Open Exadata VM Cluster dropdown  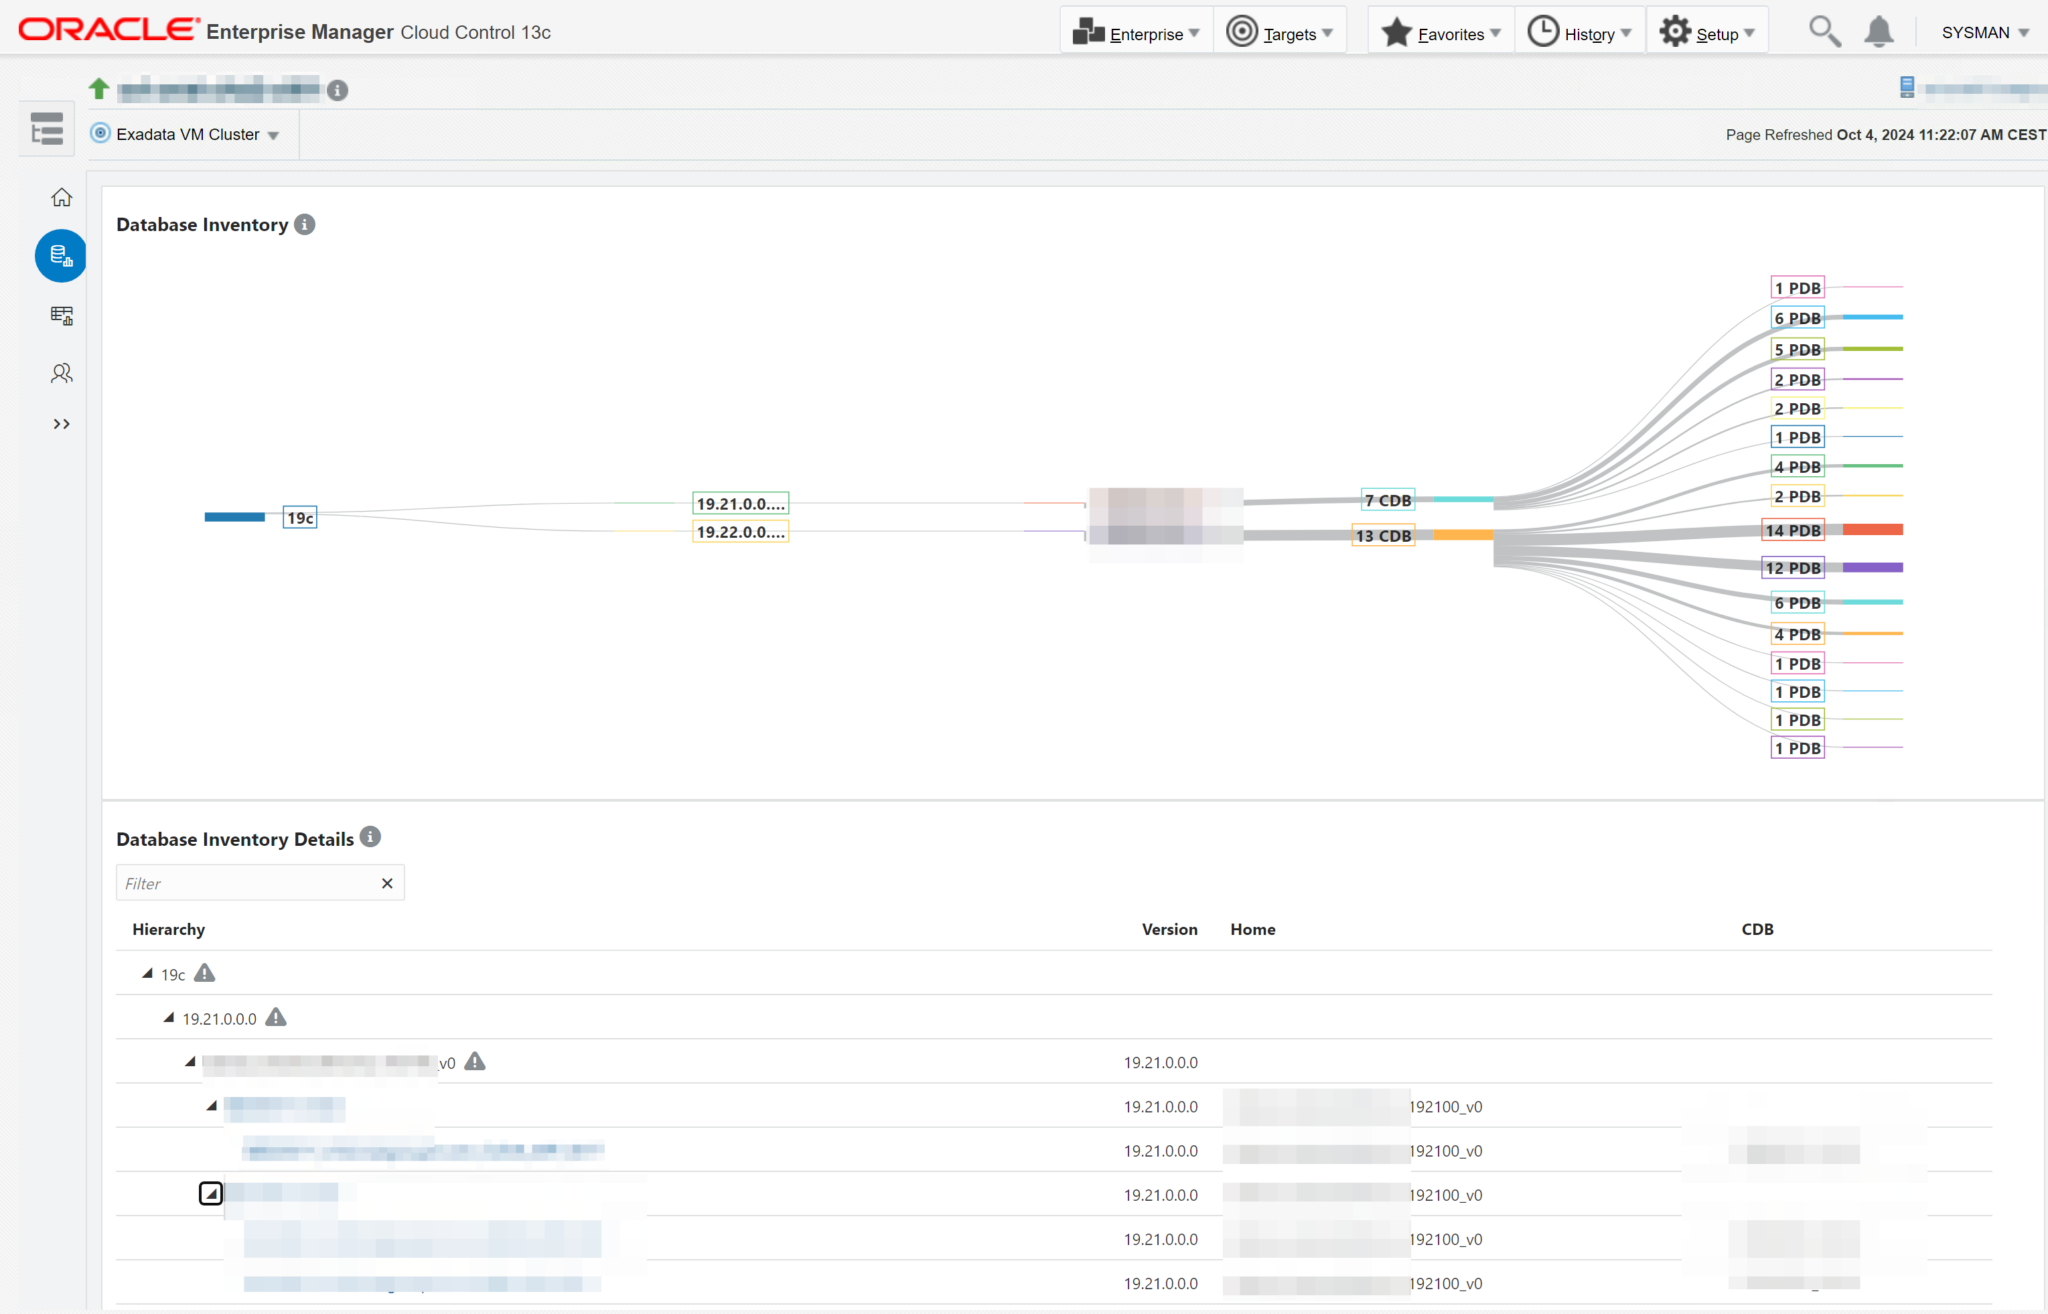click(x=187, y=134)
